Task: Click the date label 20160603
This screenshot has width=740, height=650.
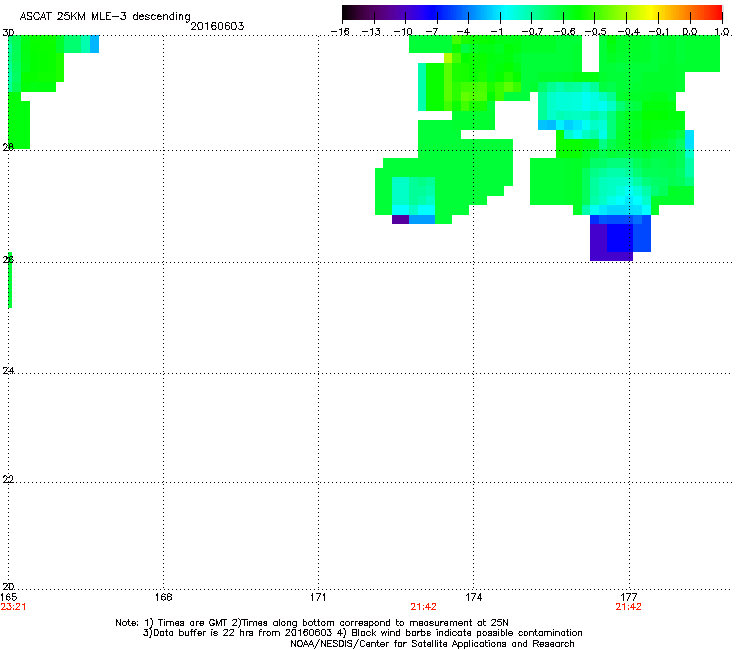Action: 217,26
